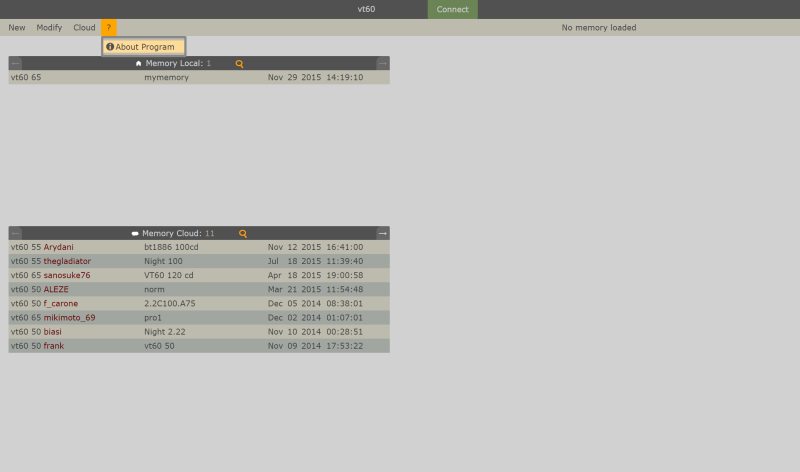Open user biasi link
This screenshot has height=472, width=800.
[x=53, y=332]
